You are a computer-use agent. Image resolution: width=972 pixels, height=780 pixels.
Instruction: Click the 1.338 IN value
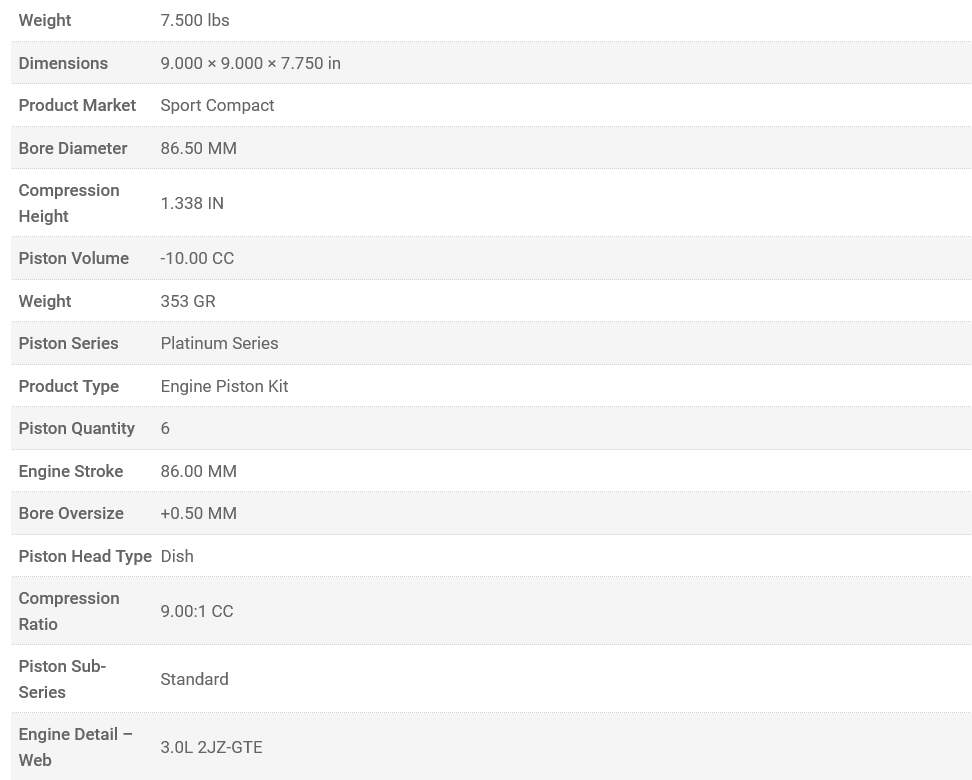click(x=192, y=203)
